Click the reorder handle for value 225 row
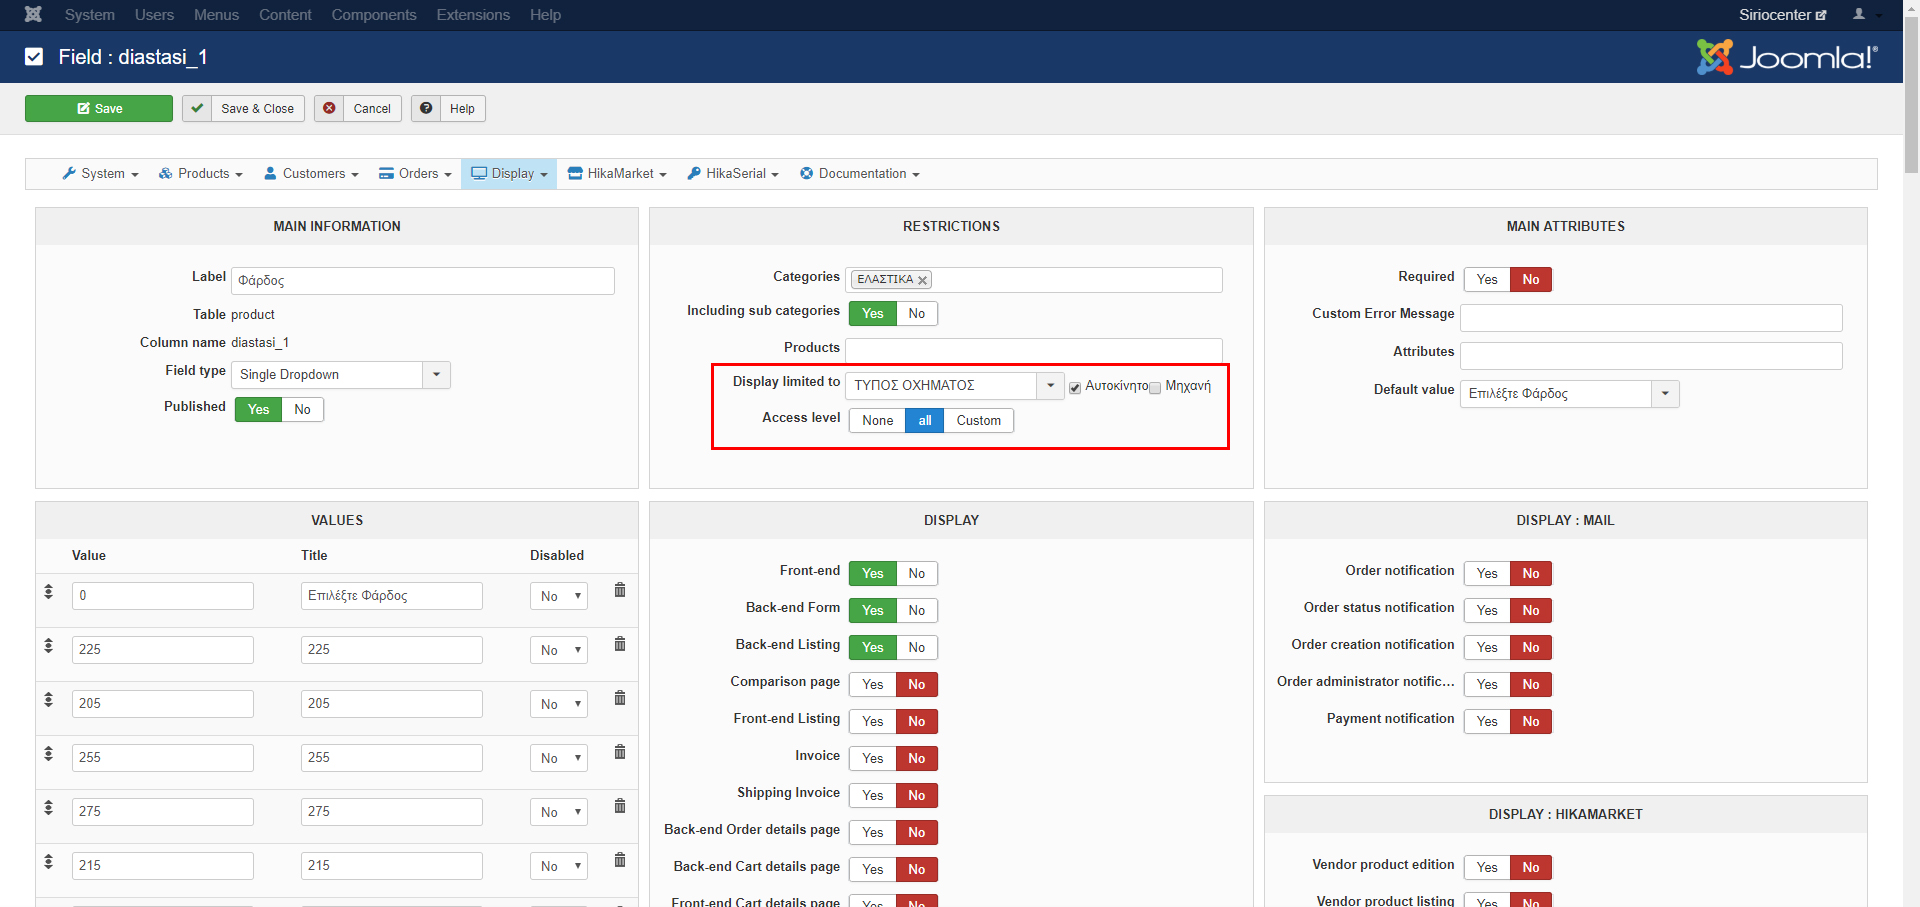Image resolution: width=1920 pixels, height=907 pixels. tap(48, 646)
